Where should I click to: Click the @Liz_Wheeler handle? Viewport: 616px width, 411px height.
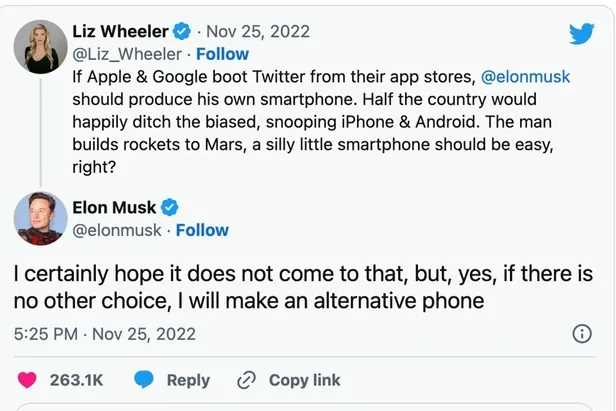[x=125, y=54]
